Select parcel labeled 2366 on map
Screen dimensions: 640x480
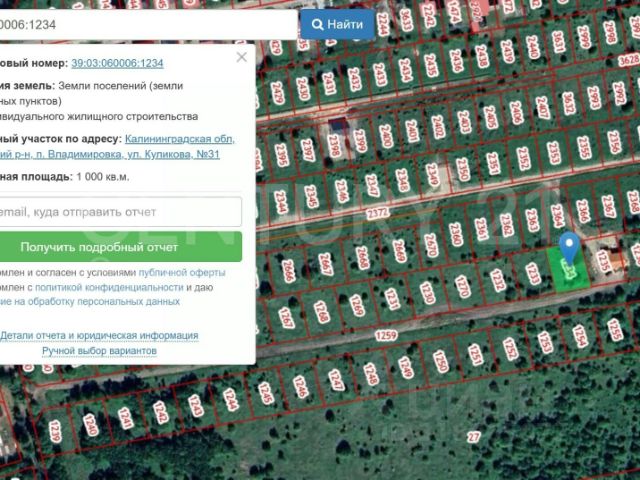(x=583, y=211)
